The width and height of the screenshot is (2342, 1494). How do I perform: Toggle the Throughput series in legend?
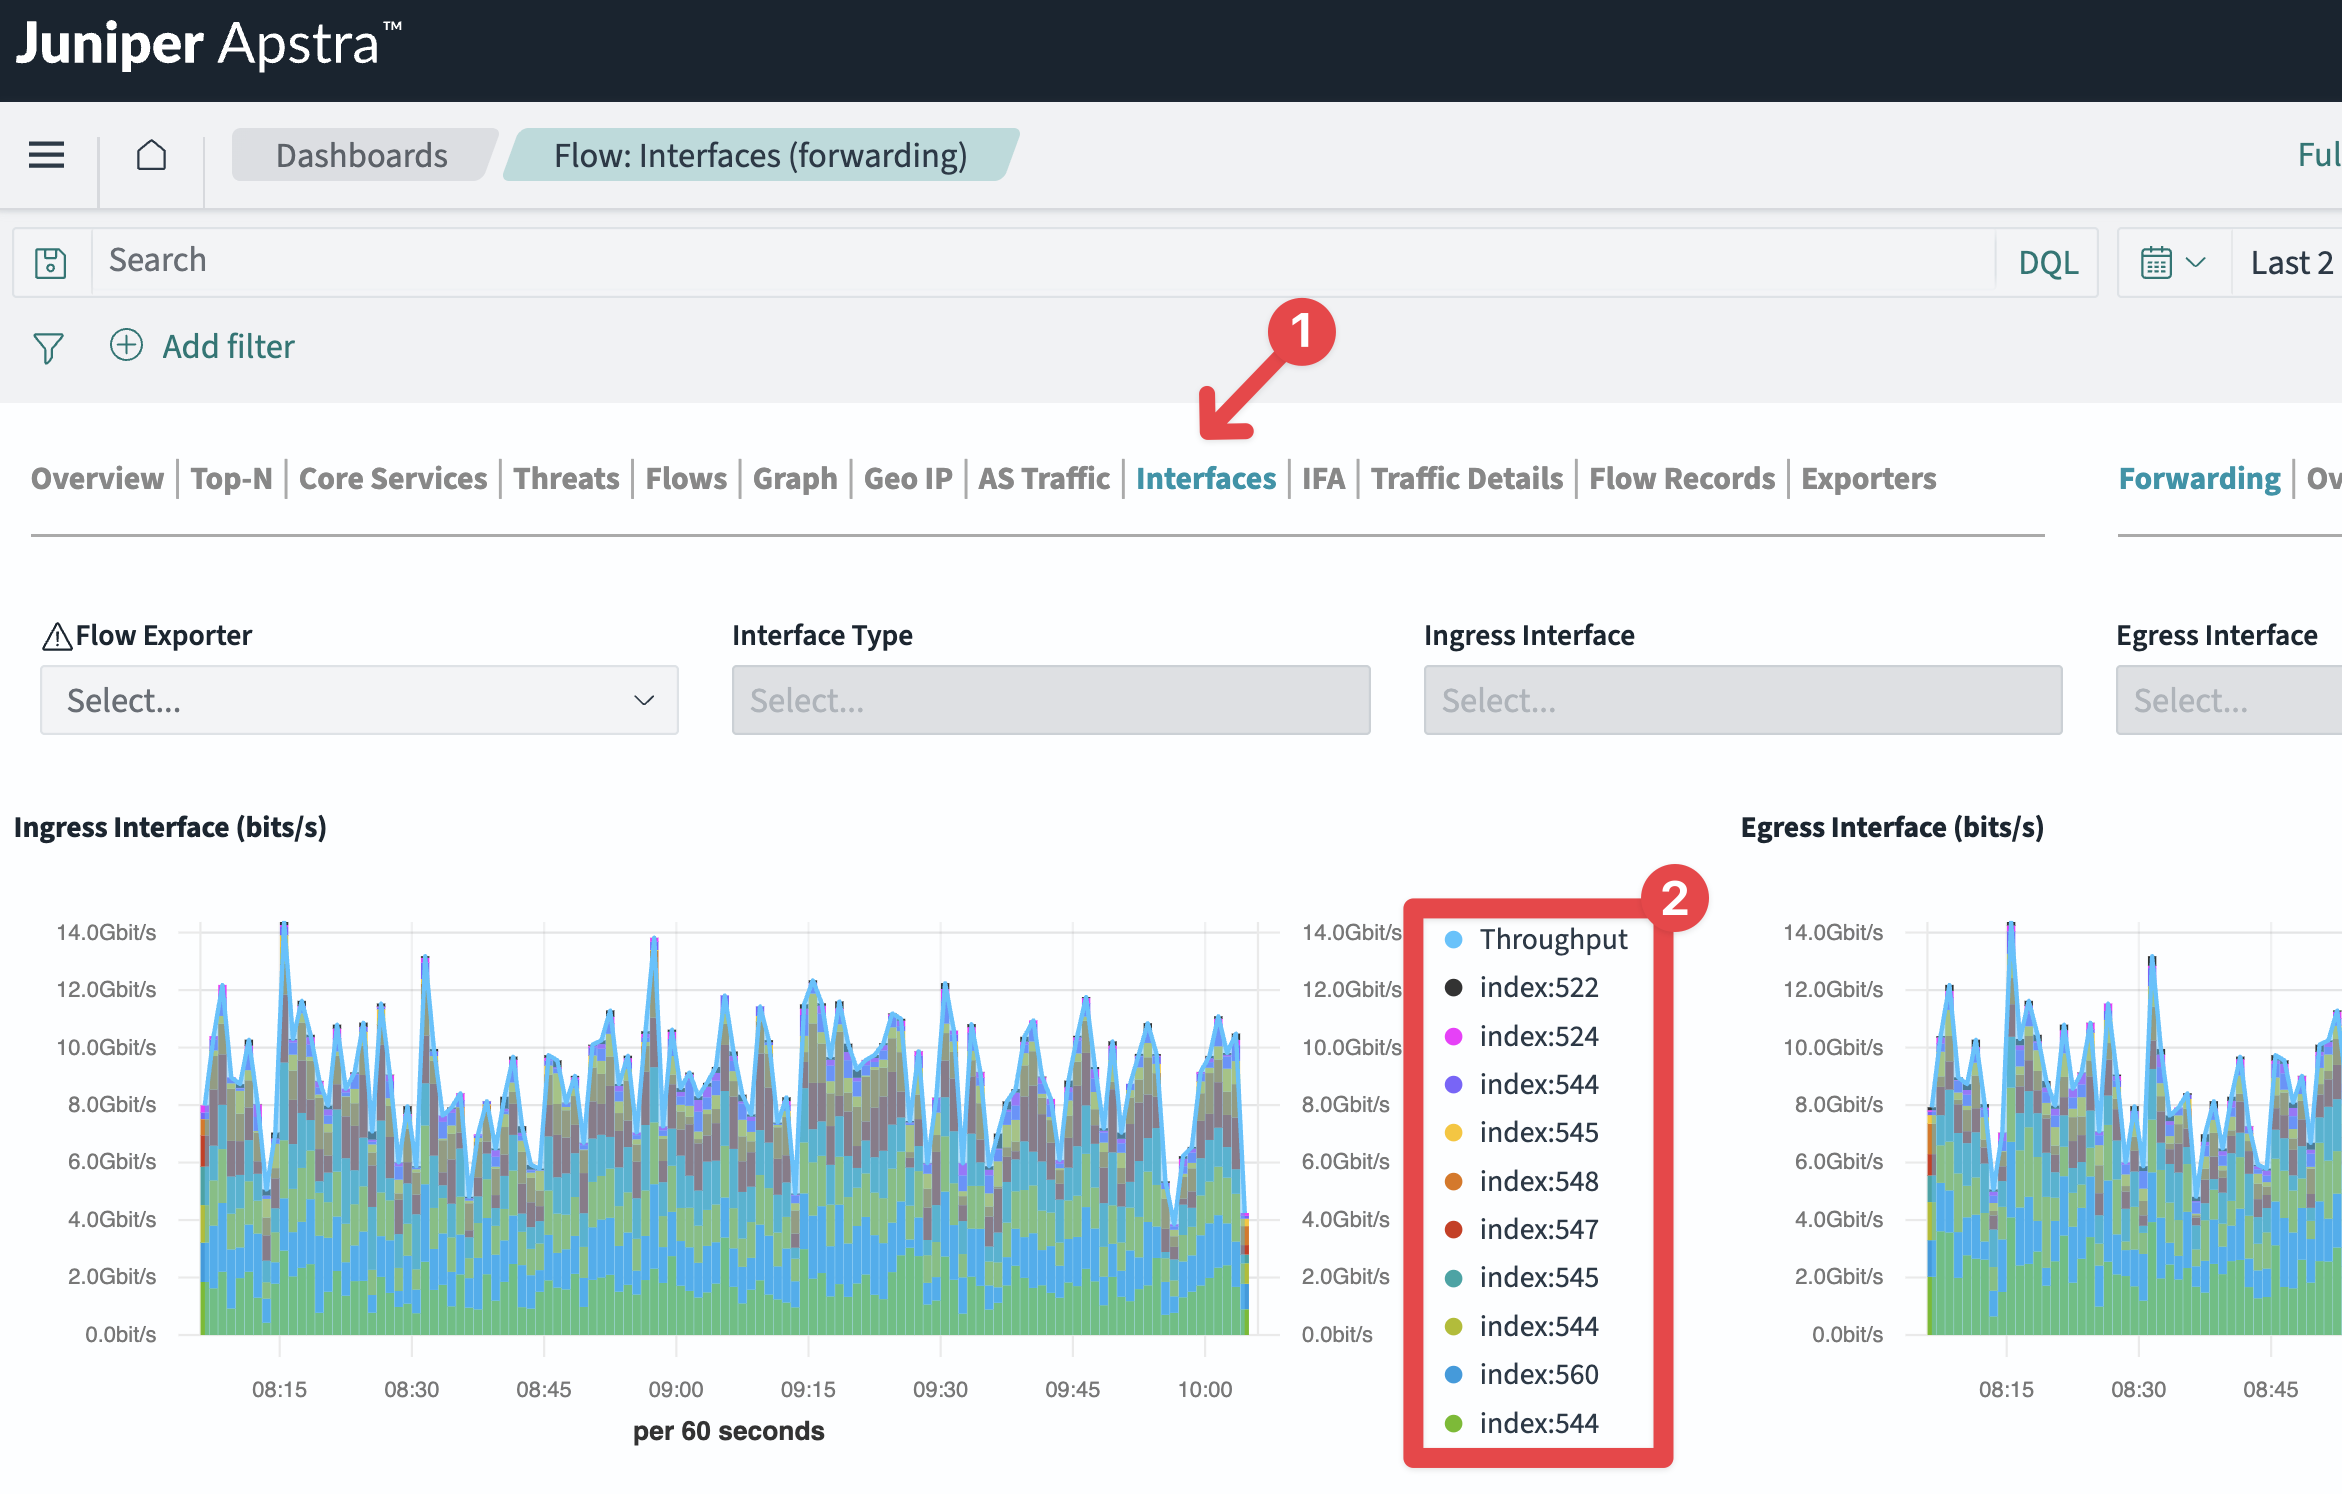pyautogui.click(x=1537, y=939)
